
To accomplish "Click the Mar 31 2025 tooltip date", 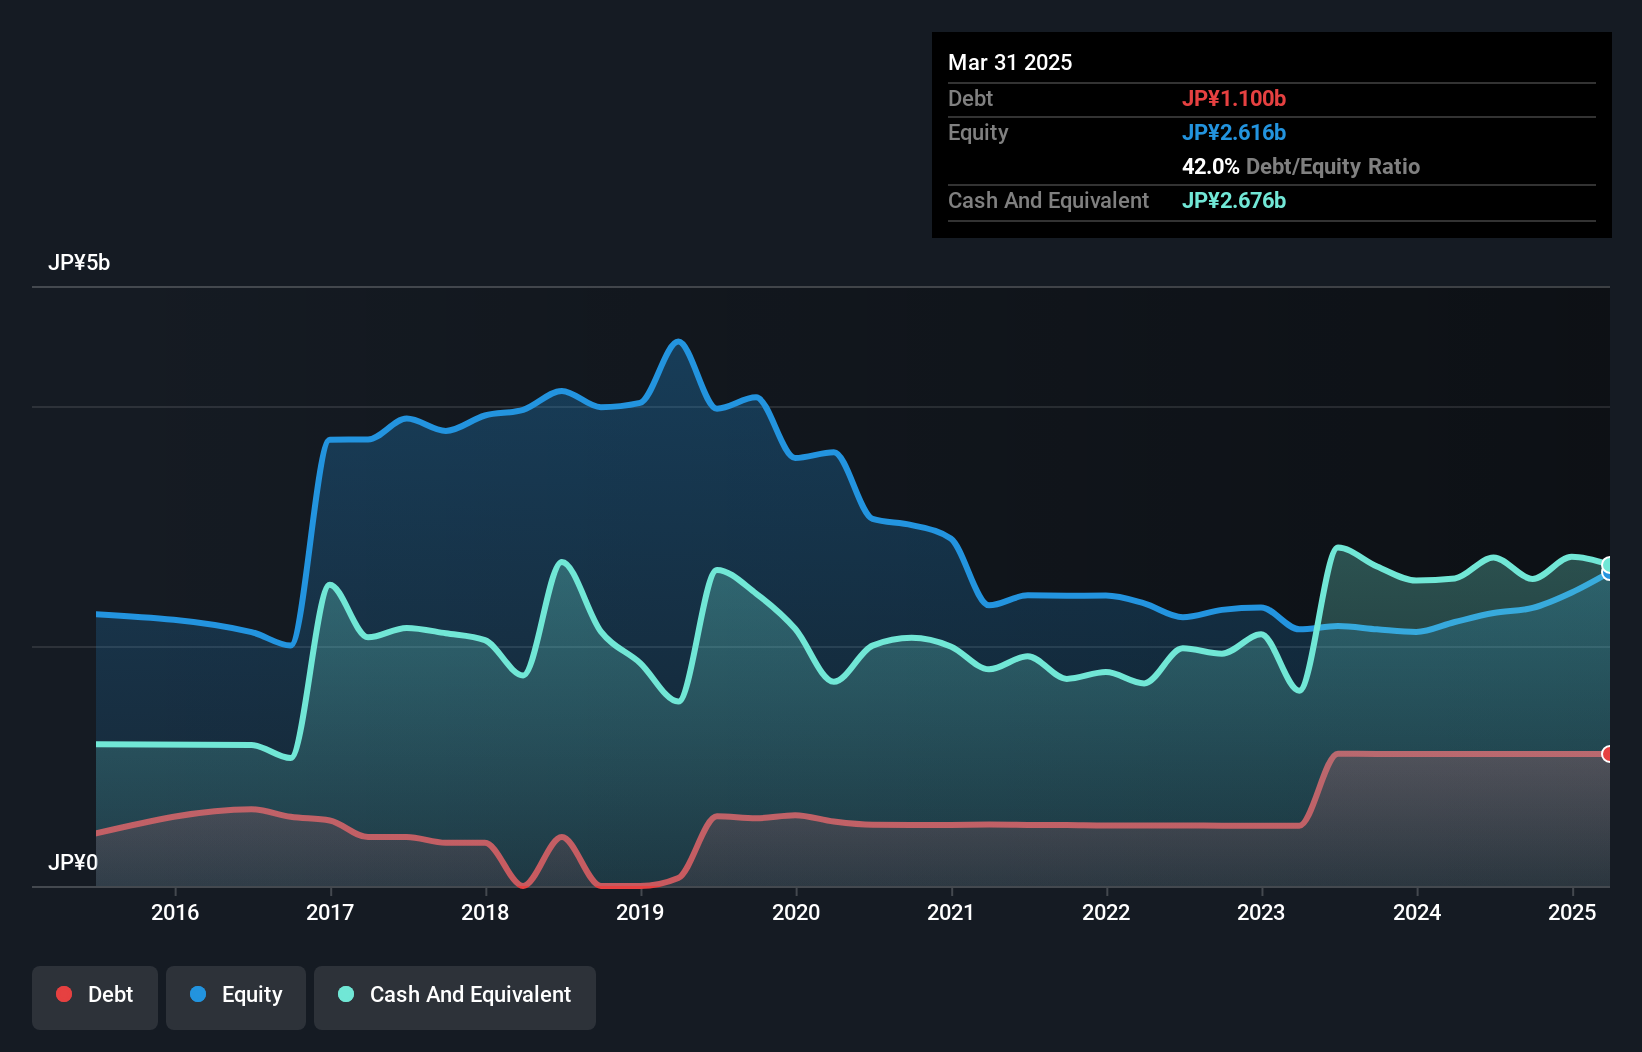I will point(1010,62).
